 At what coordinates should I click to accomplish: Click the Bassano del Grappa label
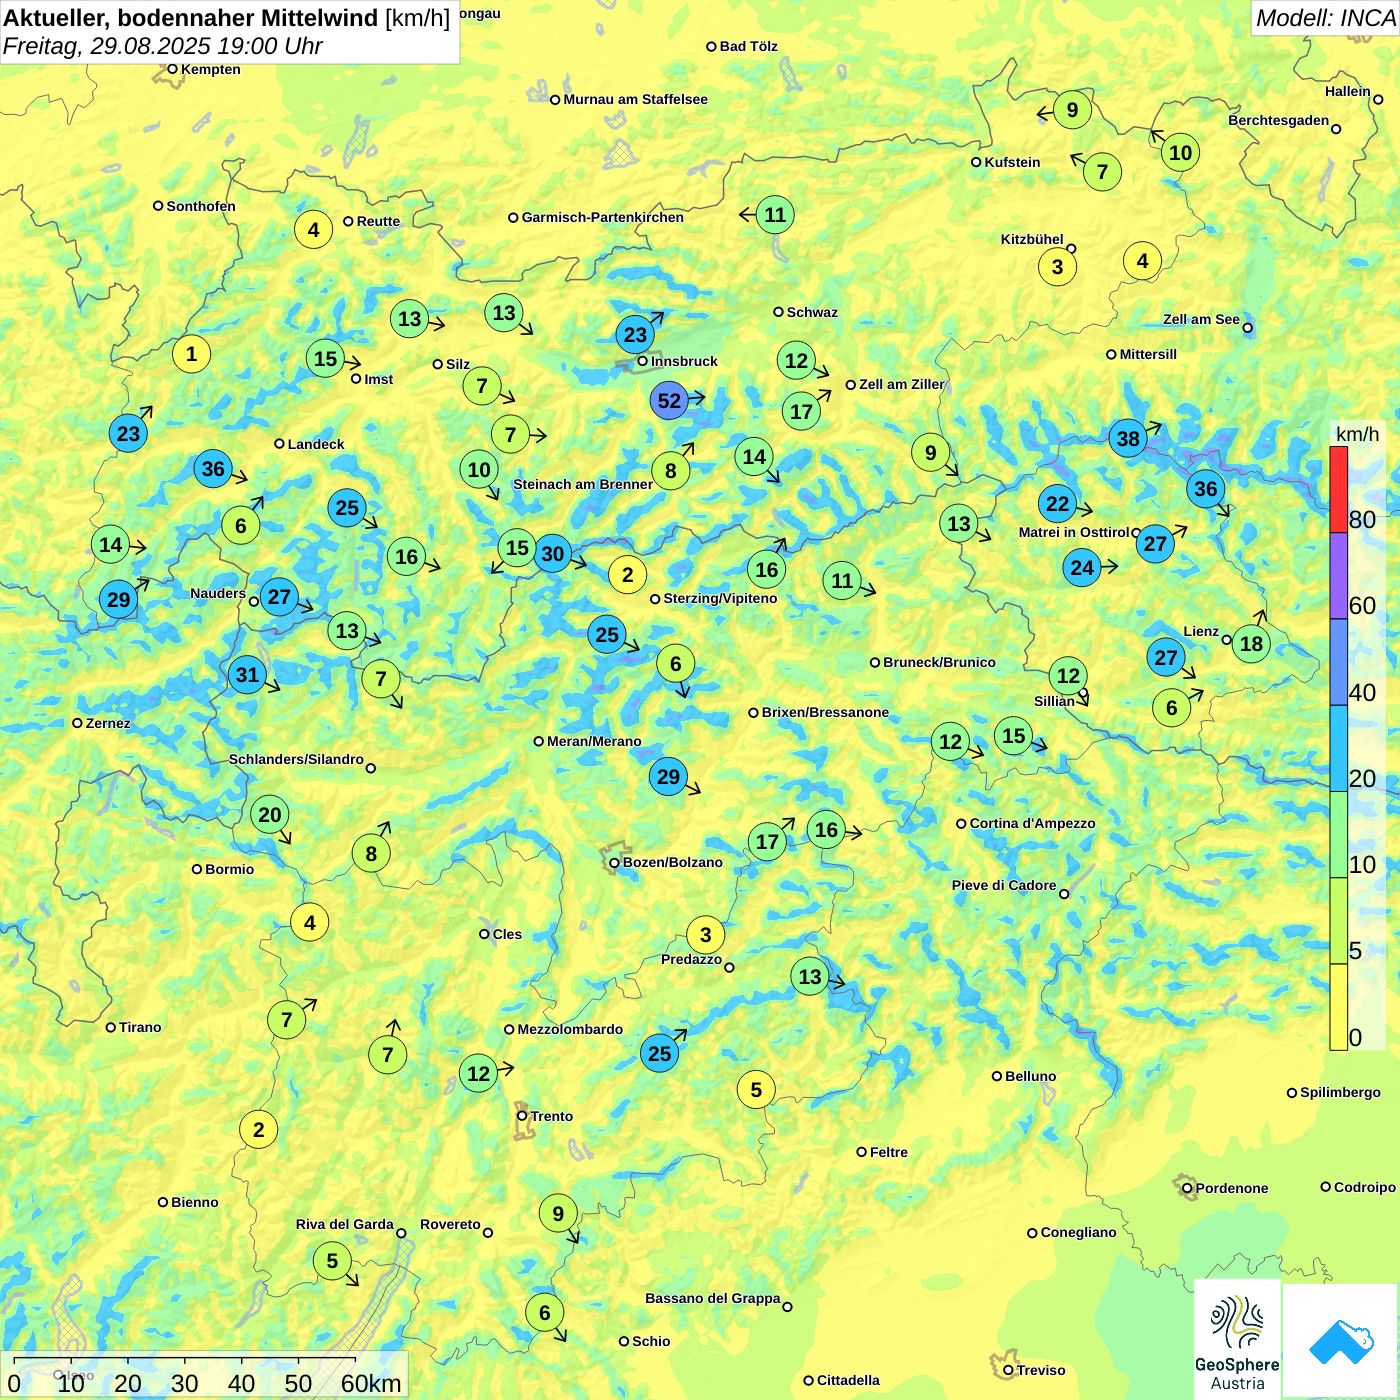point(712,1298)
